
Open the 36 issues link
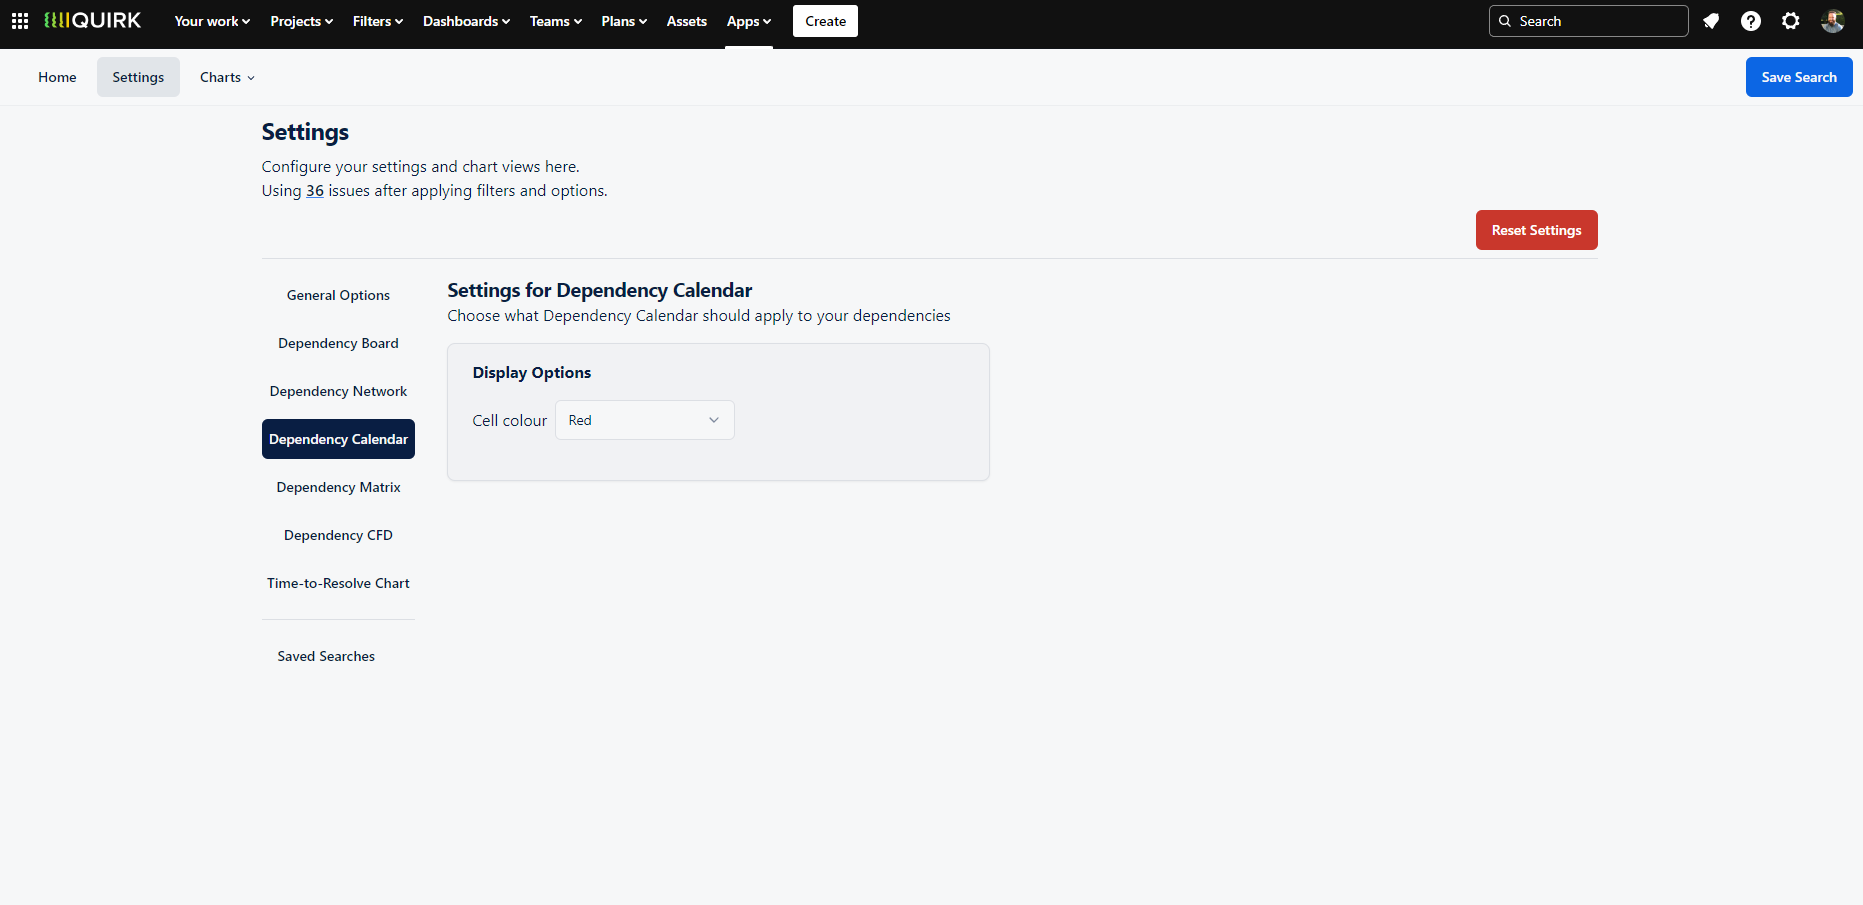(x=315, y=191)
